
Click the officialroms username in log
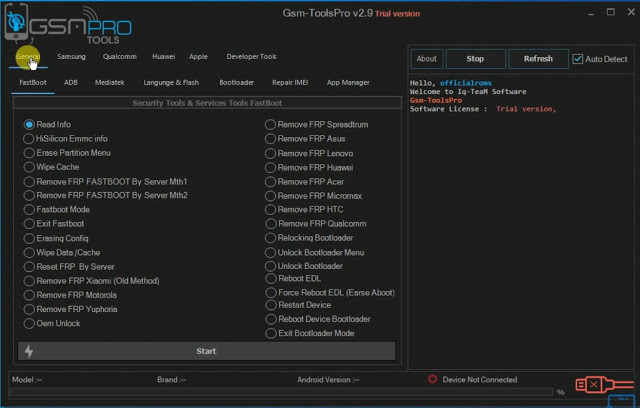click(466, 83)
